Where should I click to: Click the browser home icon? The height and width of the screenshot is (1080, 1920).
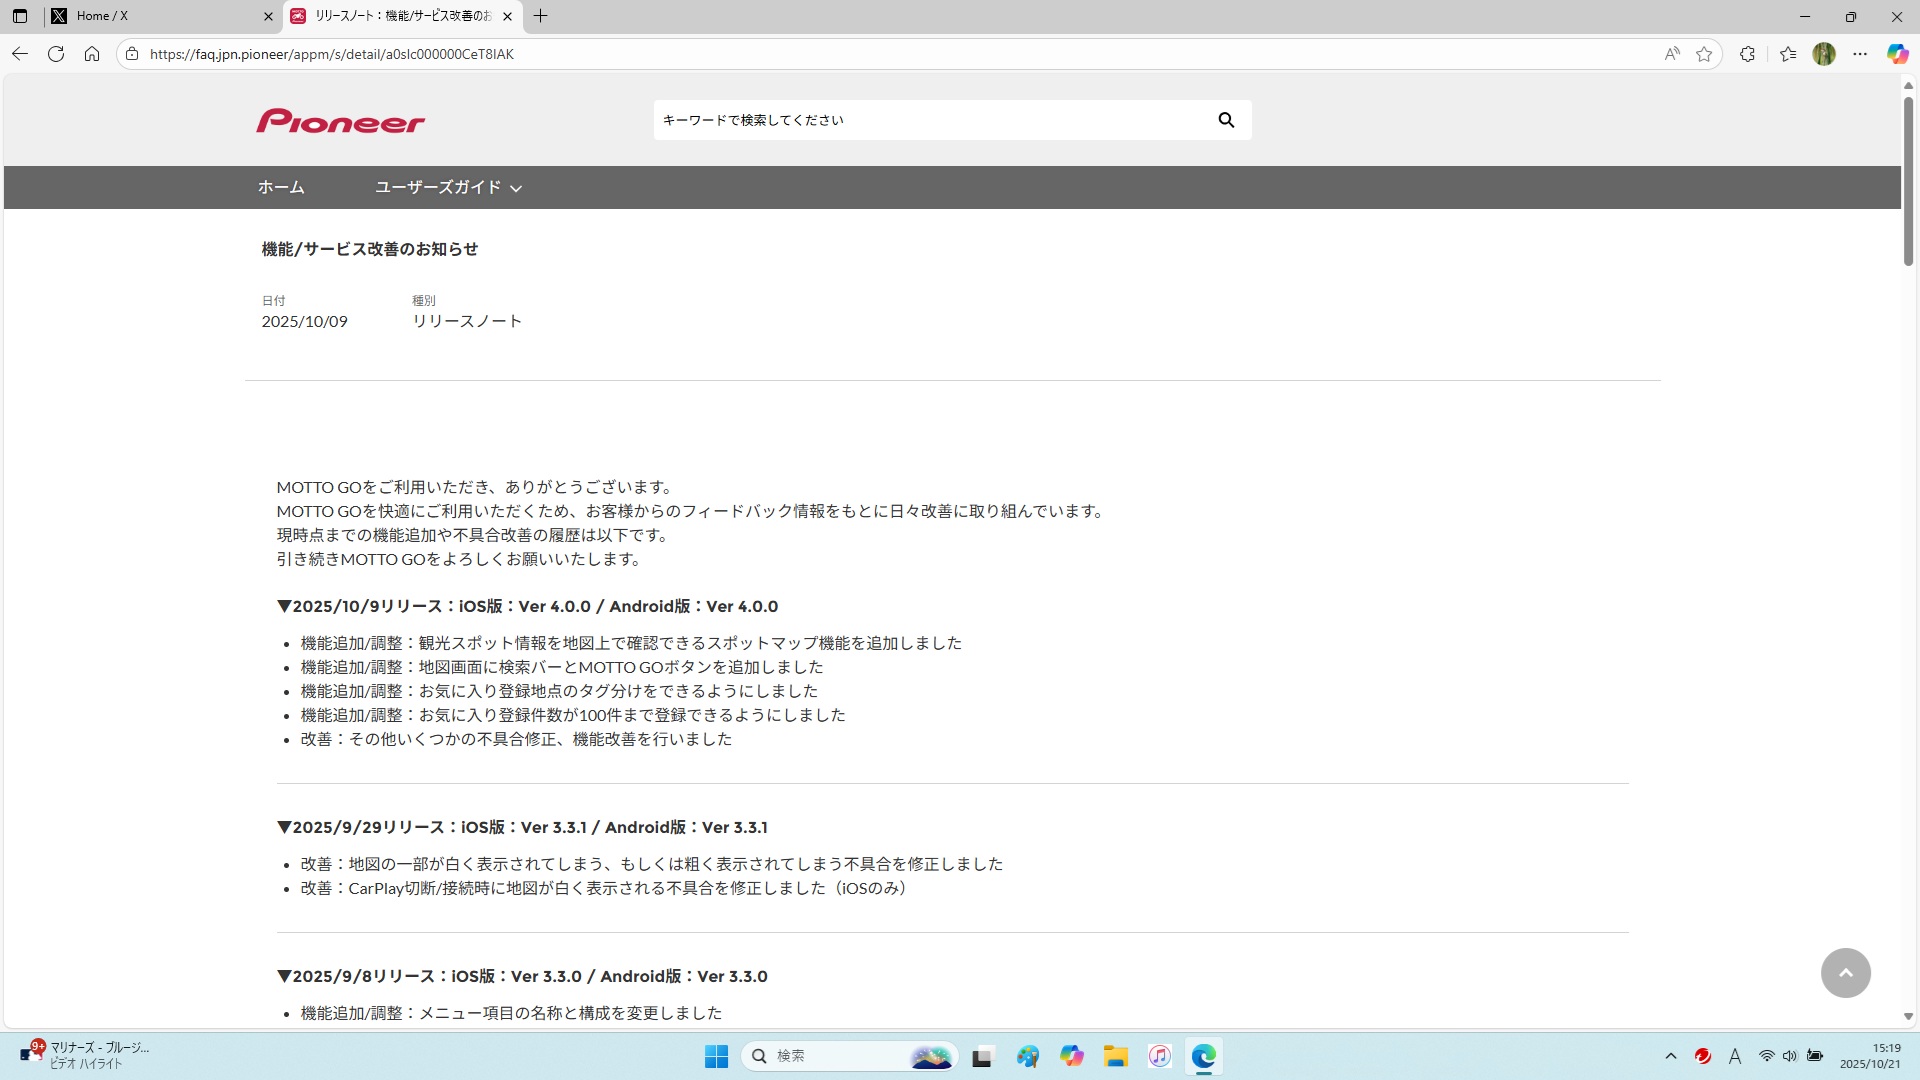92,54
